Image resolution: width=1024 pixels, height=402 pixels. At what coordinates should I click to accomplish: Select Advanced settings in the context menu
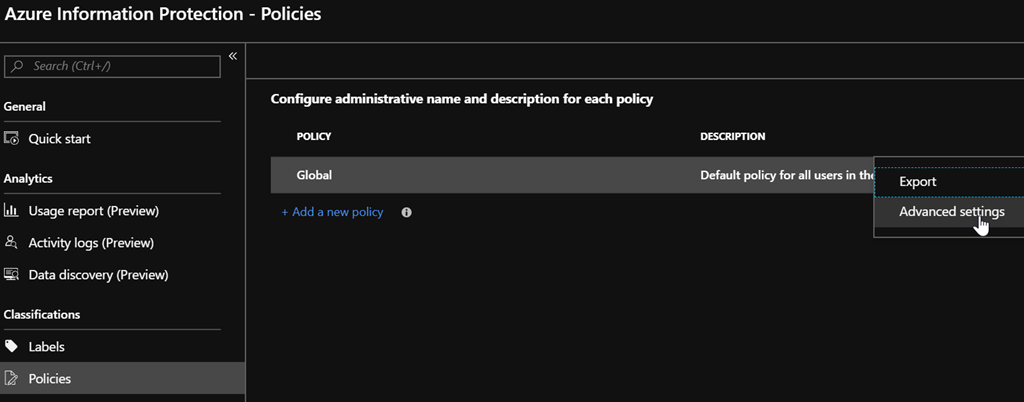pos(951,212)
